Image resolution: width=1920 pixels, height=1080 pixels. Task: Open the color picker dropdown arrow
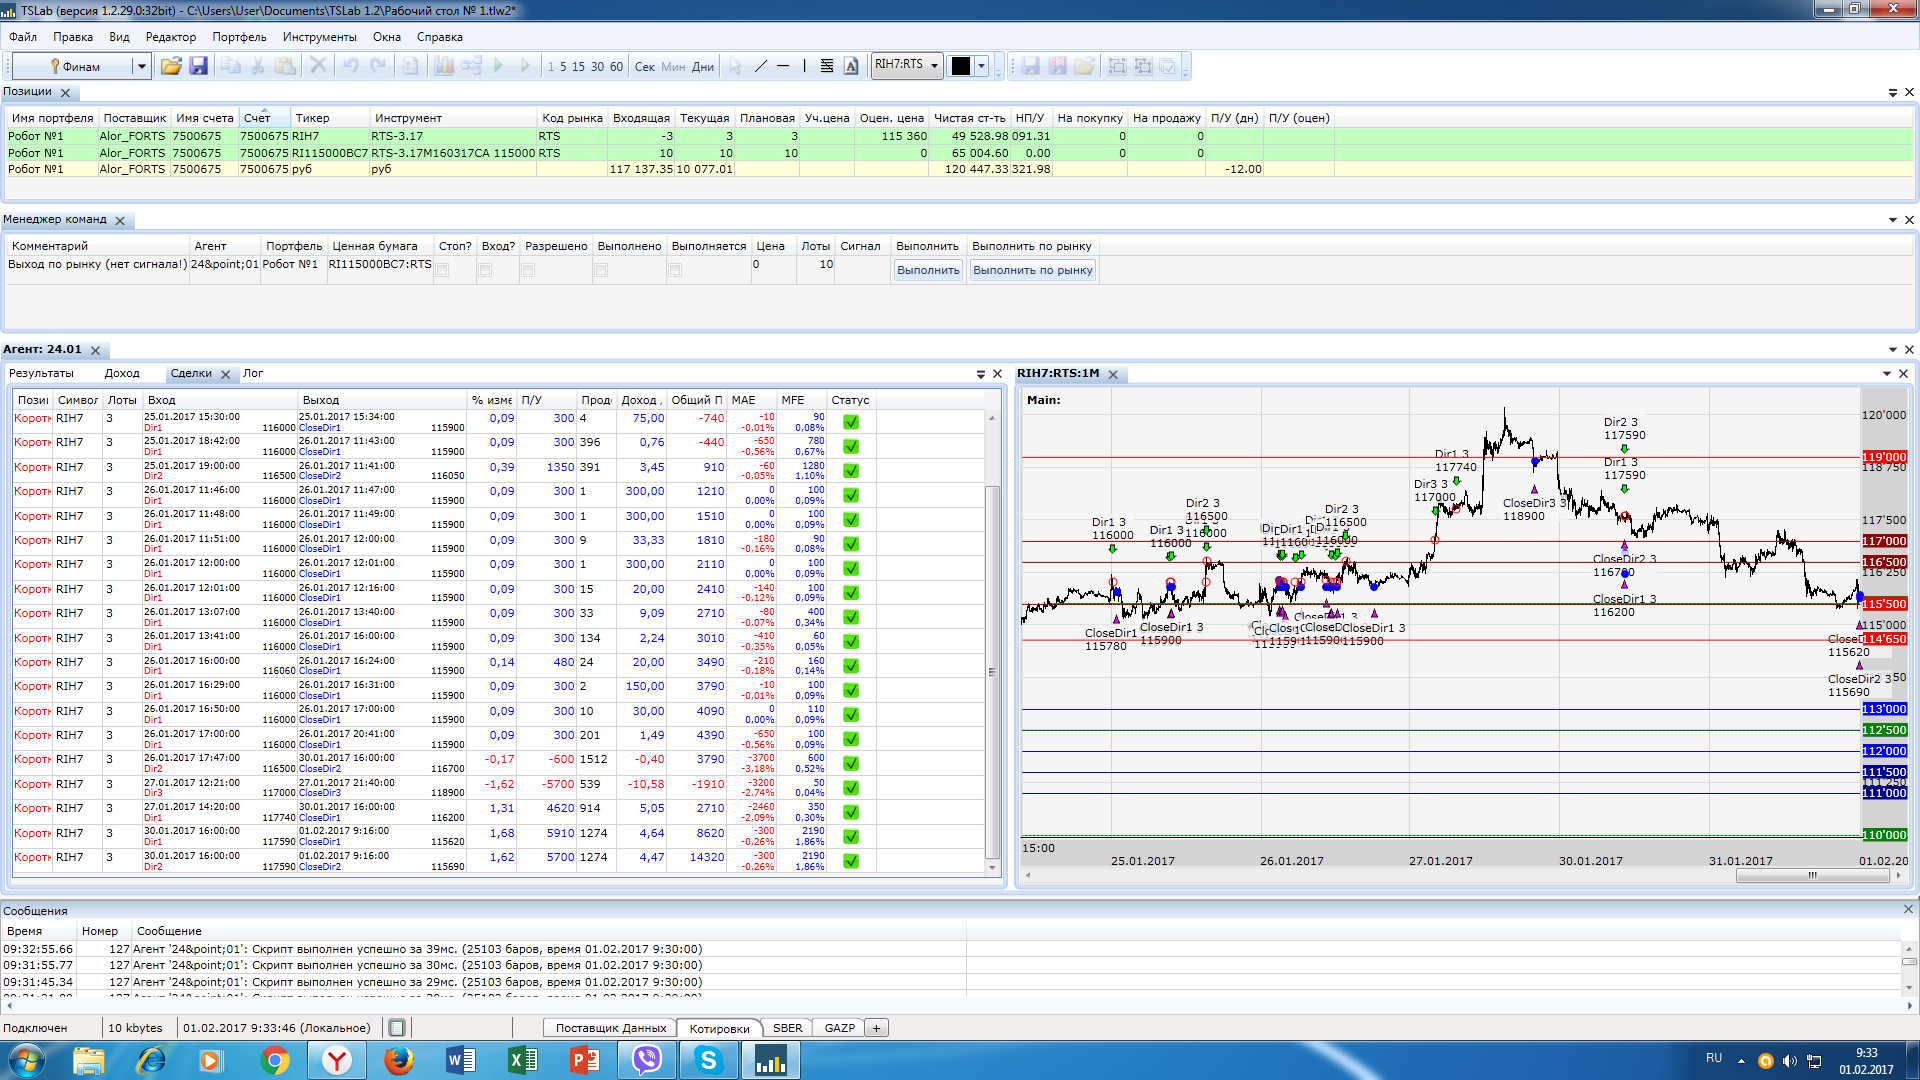click(981, 66)
